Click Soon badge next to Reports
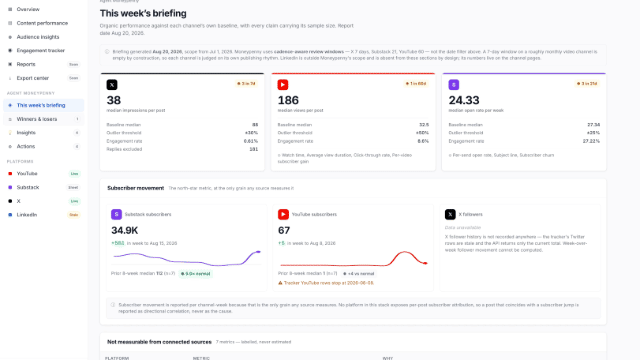 click(x=73, y=64)
